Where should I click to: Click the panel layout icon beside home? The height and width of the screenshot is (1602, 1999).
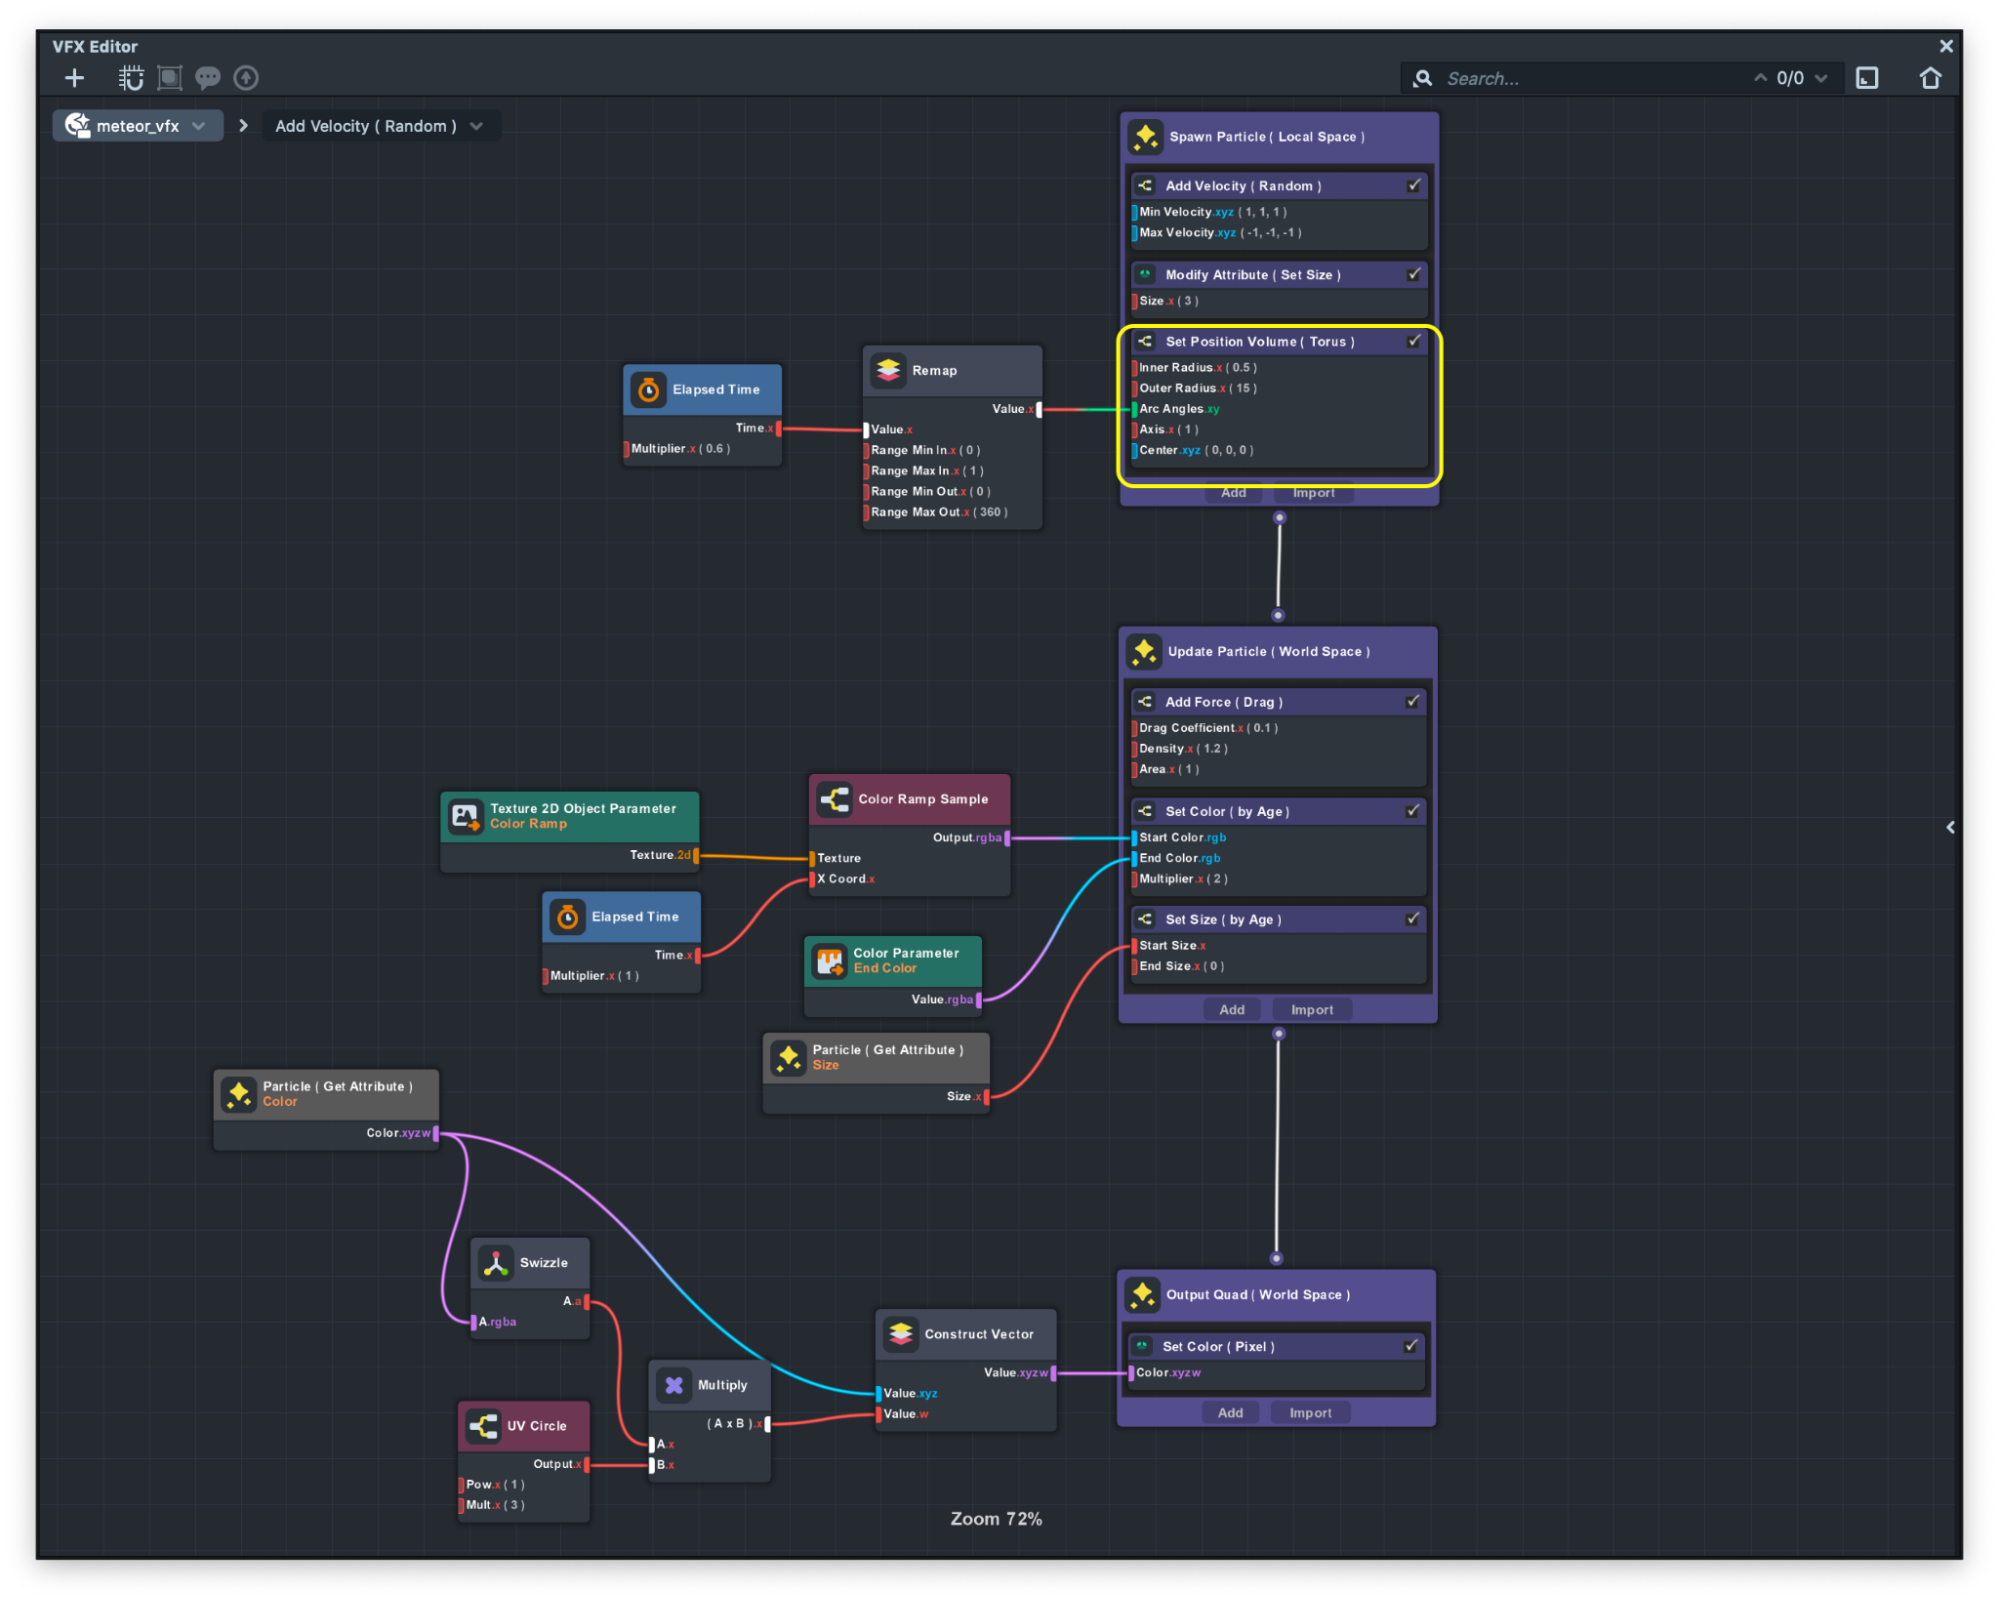[1867, 78]
